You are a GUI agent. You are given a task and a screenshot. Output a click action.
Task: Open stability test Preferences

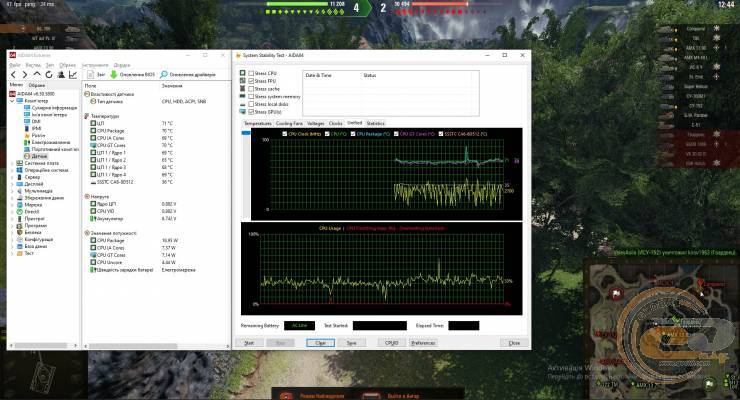coord(423,343)
